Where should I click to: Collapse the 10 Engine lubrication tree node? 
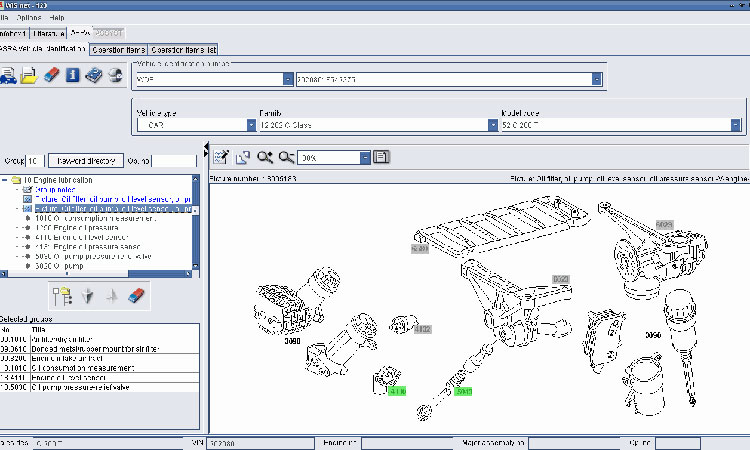(x=5, y=180)
